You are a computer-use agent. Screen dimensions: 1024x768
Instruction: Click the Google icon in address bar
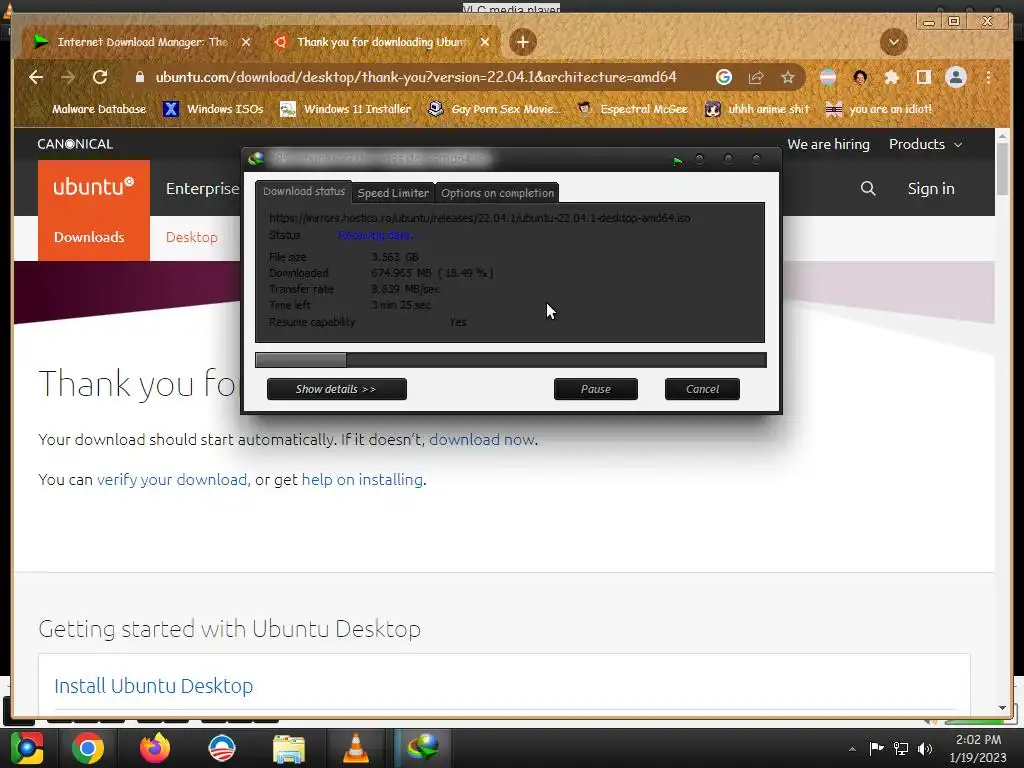point(724,77)
